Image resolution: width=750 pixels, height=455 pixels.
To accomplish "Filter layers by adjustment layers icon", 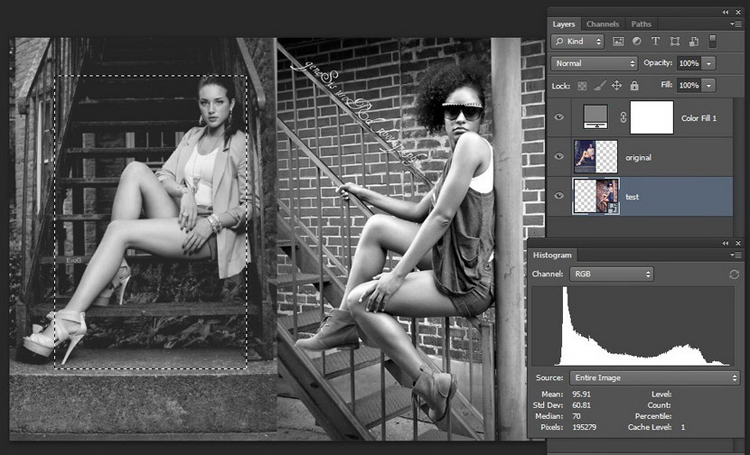I will (637, 42).
